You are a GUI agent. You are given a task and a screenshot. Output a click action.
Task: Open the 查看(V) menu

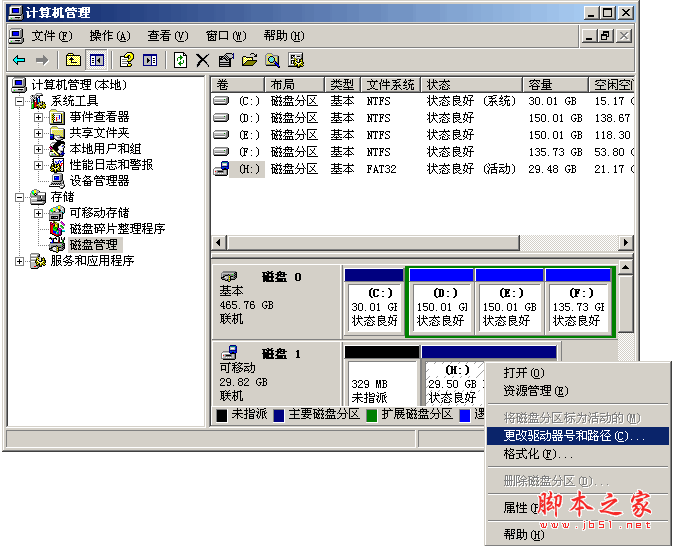(168, 36)
